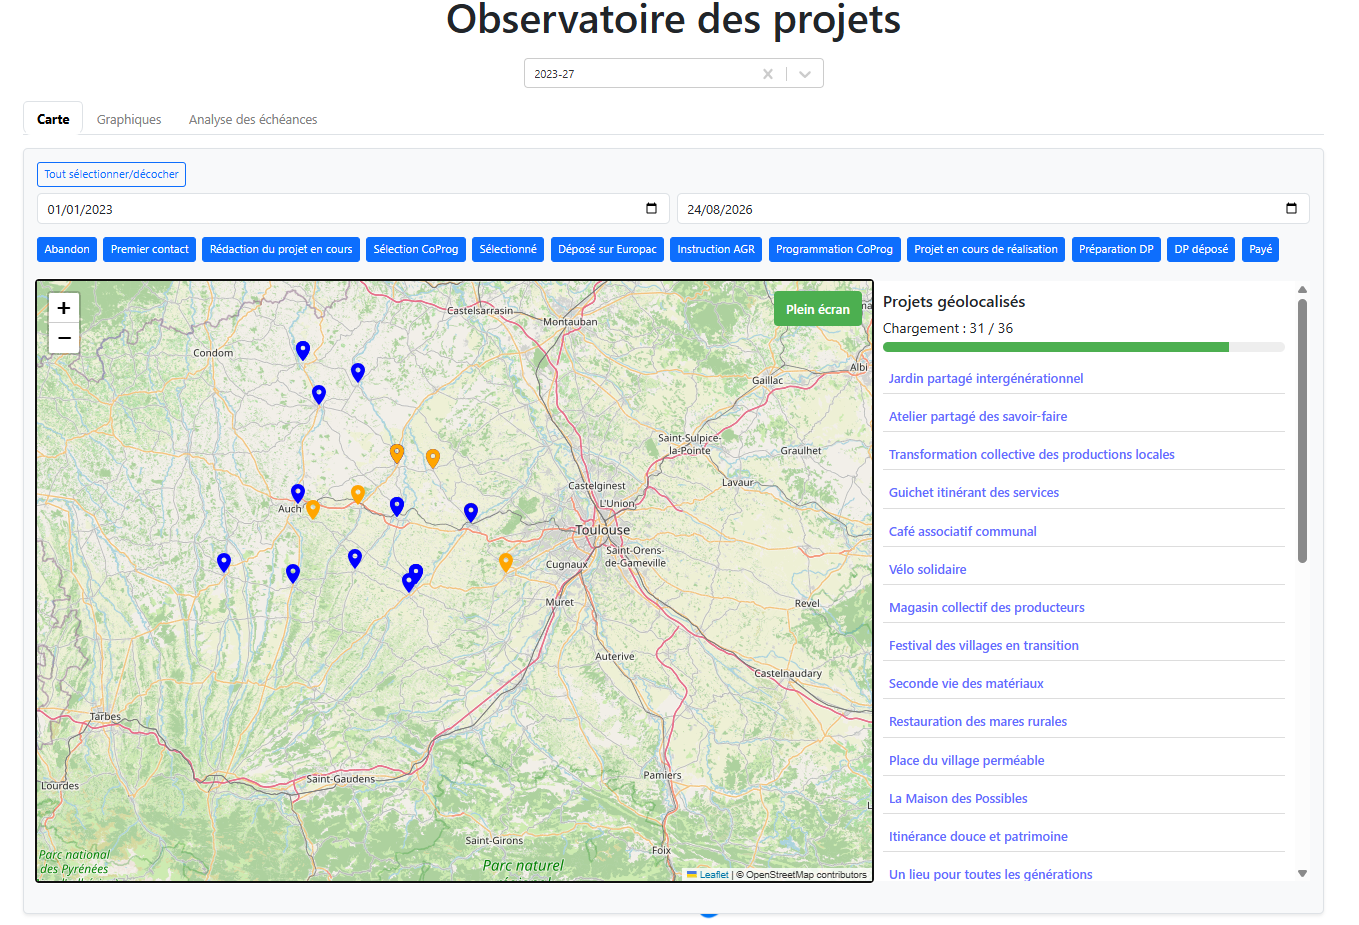Screen dimensions: 1359x925
Task: Click the blue marker near Auch
Action: coord(298,493)
